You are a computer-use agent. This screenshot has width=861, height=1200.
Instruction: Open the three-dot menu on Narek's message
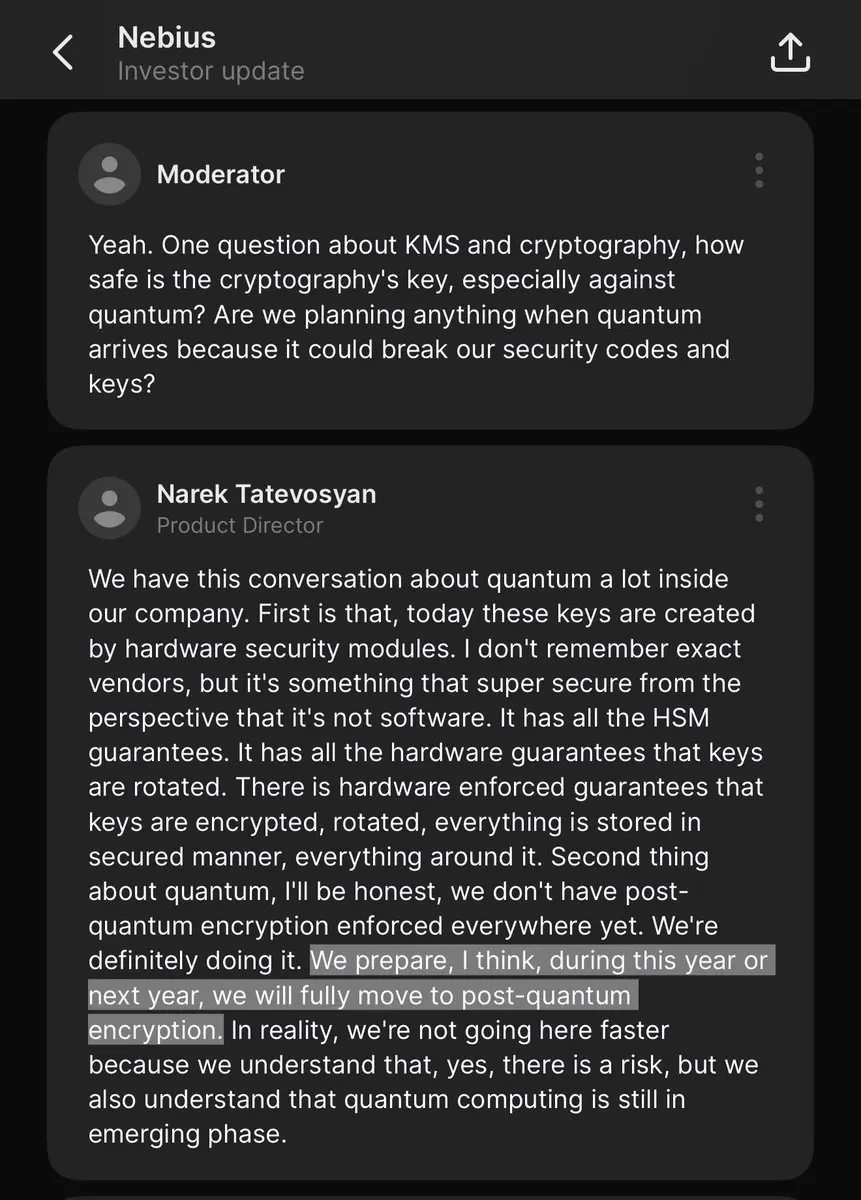coord(759,505)
